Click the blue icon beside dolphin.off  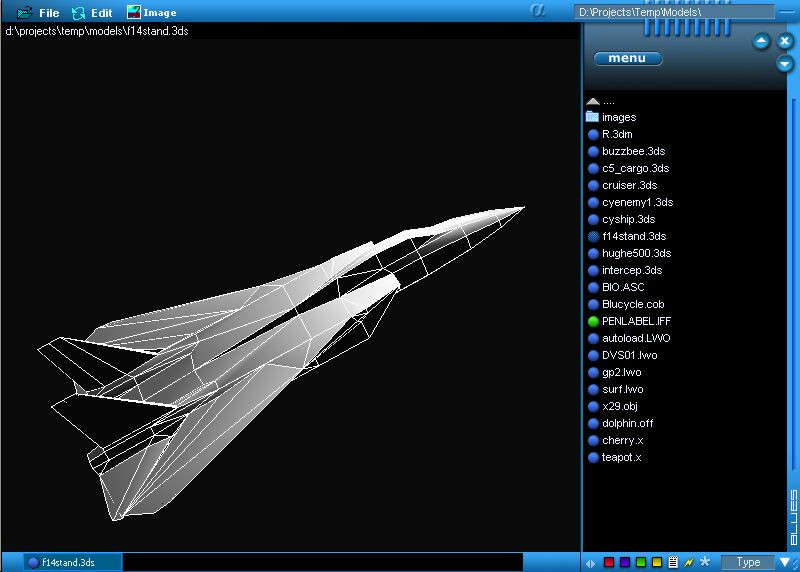point(593,424)
